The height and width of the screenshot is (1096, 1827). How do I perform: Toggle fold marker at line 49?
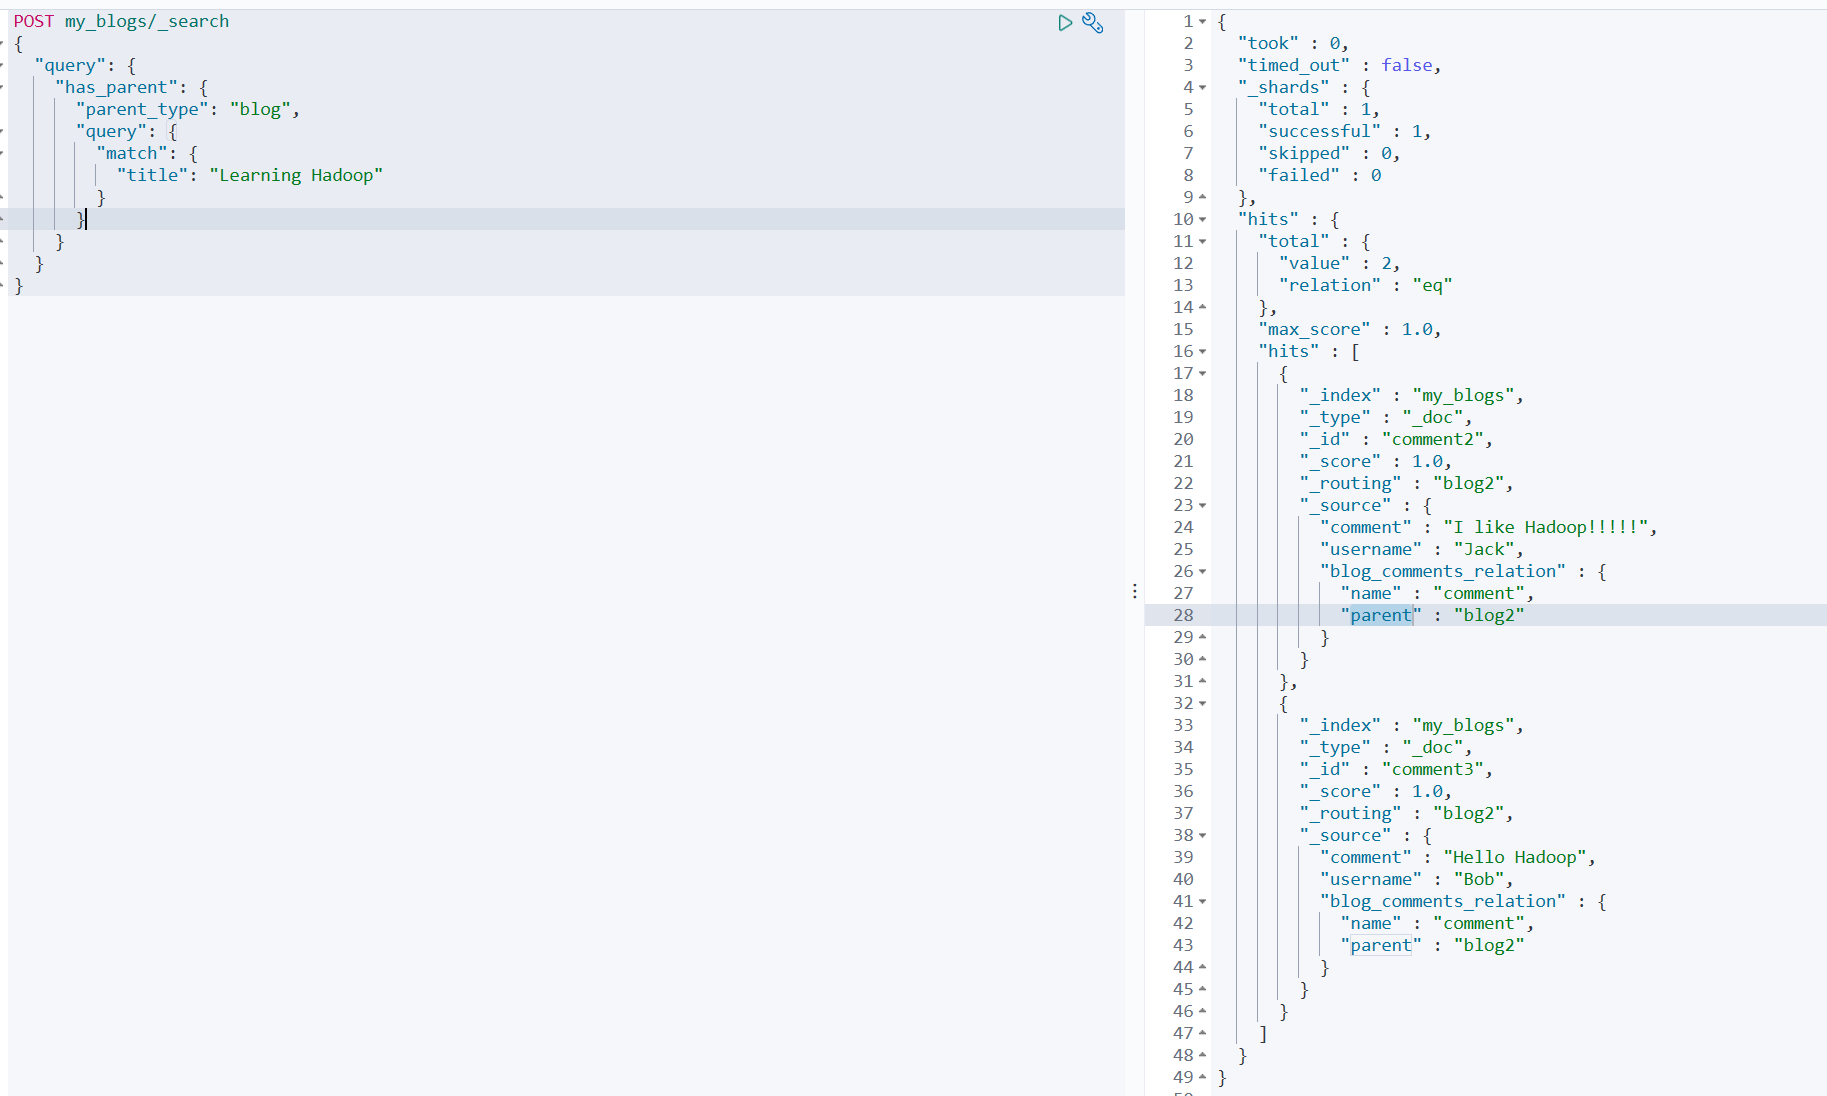[1203, 1077]
